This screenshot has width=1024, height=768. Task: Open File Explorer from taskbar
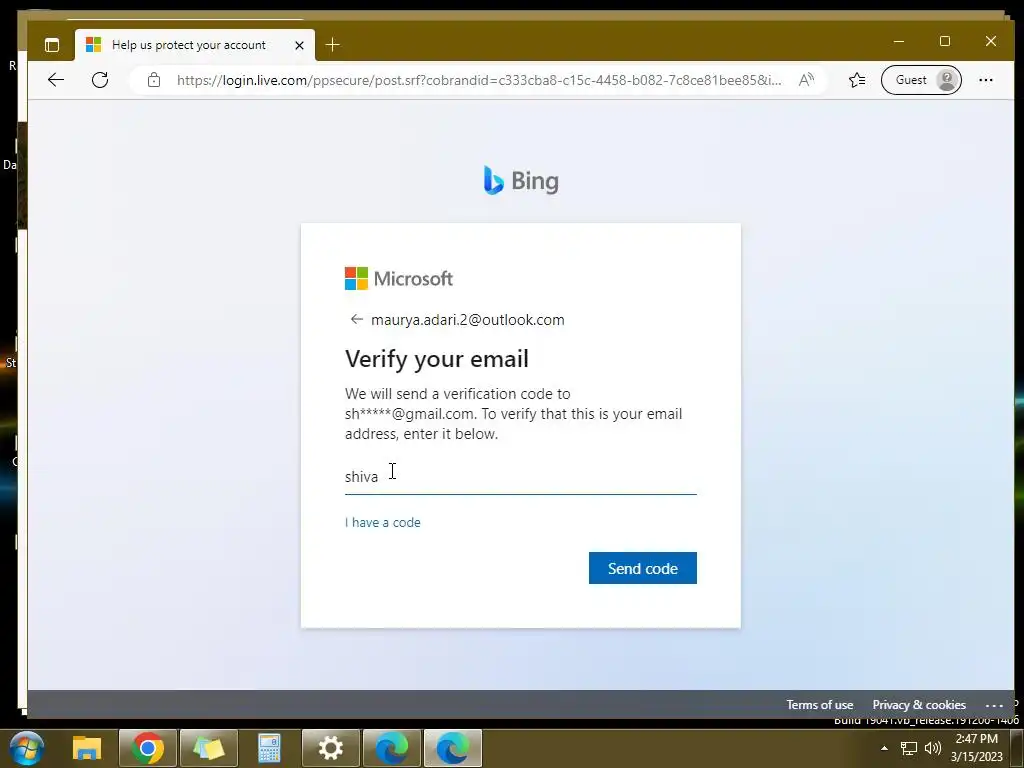click(x=87, y=748)
